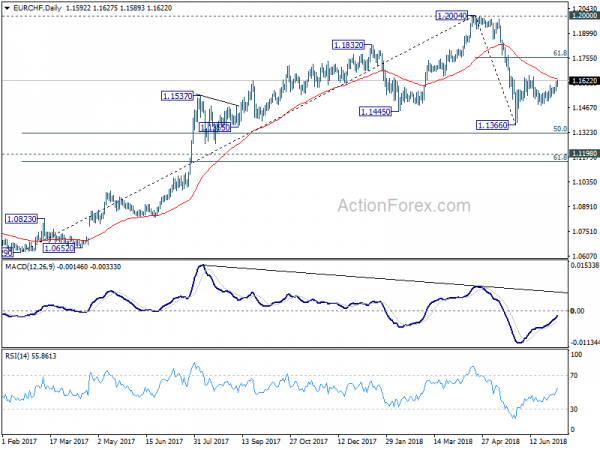
Task: Select the 1.13660 low price label
Action: [x=492, y=125]
